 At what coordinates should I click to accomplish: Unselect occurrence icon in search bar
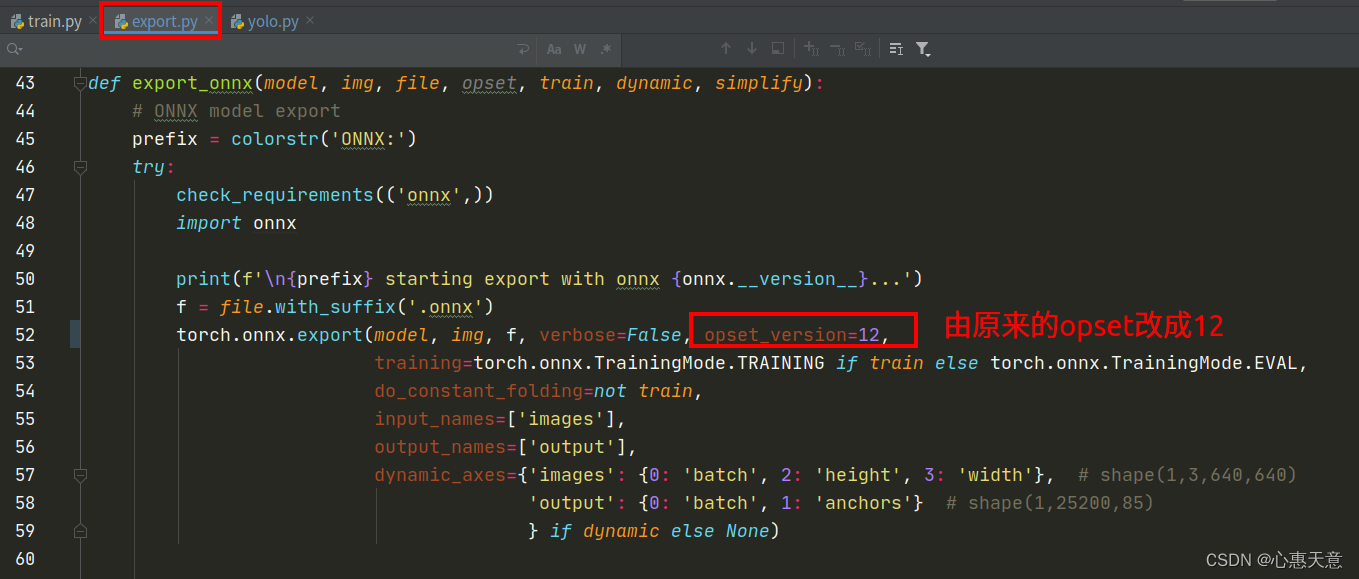[x=837, y=48]
